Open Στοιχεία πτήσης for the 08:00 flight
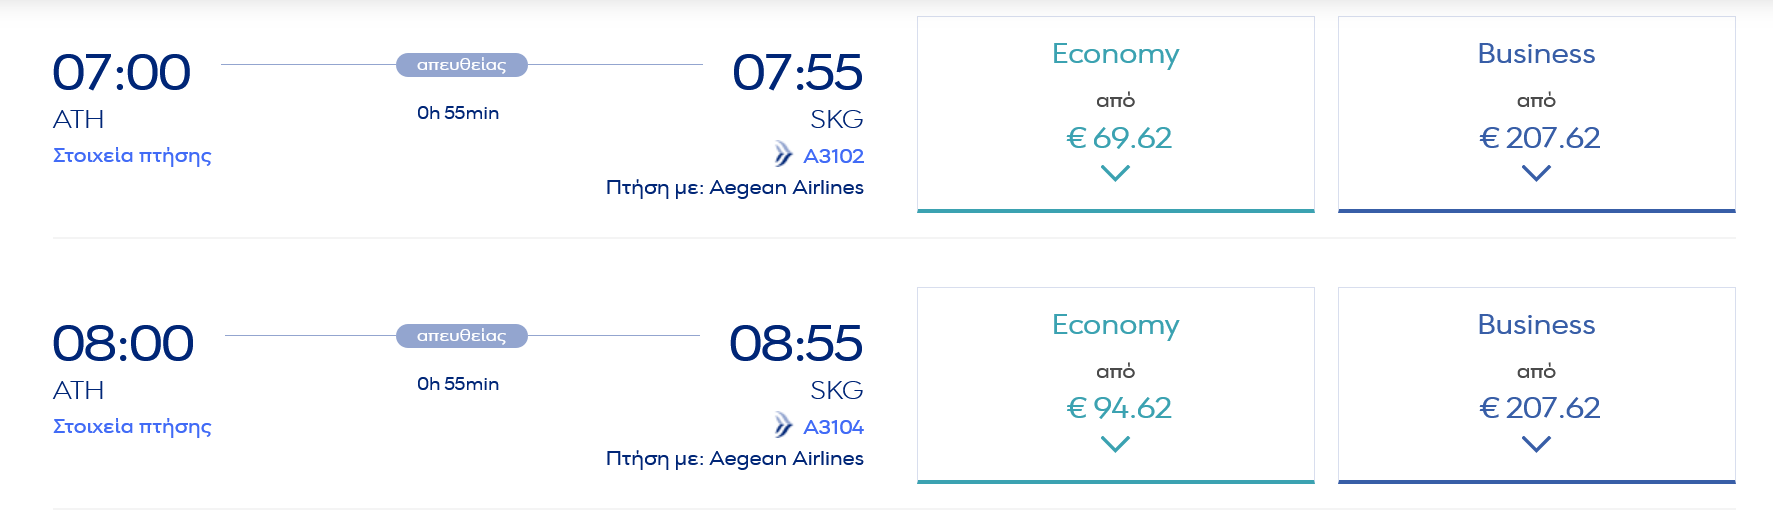This screenshot has height=528, width=1773. point(132,426)
